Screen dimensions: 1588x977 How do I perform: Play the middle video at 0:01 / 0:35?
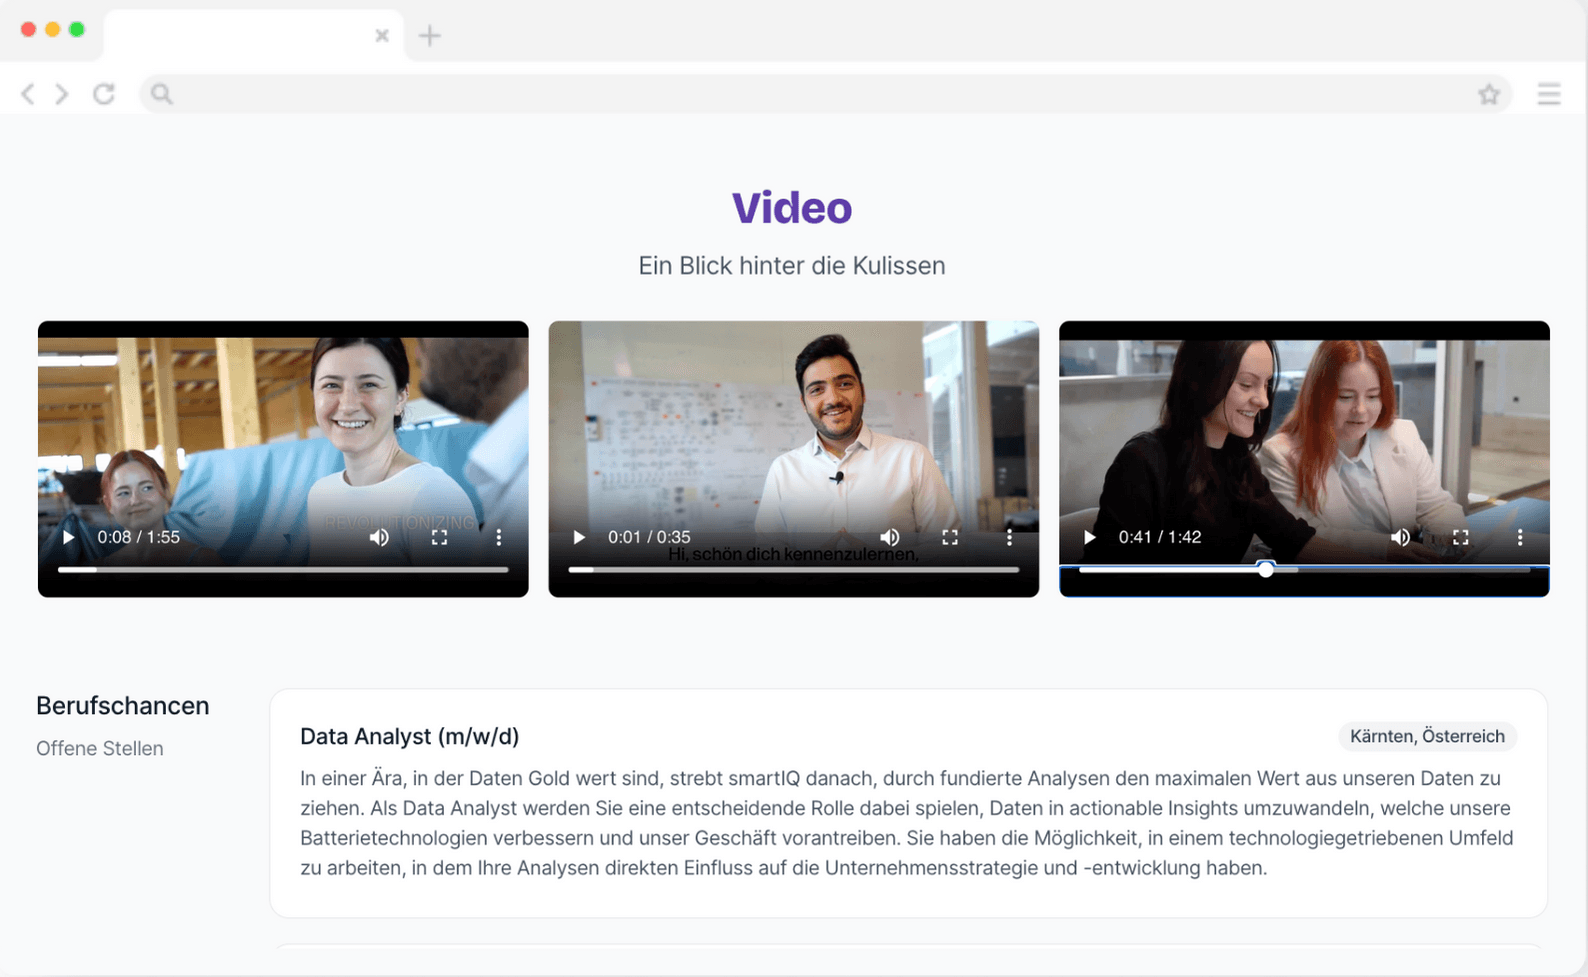tap(579, 537)
